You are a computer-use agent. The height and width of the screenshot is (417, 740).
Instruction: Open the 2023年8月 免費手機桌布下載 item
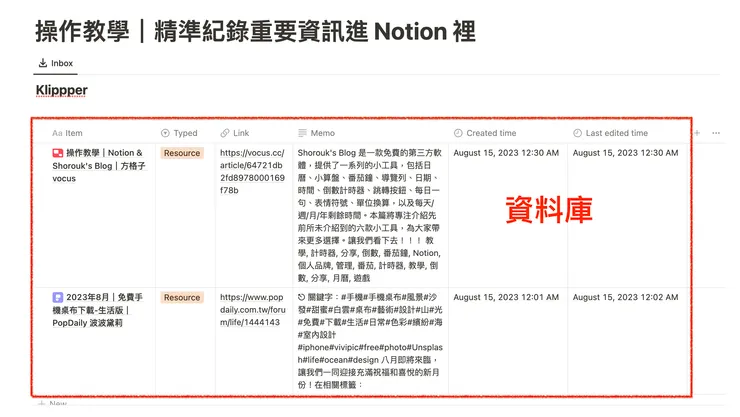pyautogui.click(x=98, y=310)
